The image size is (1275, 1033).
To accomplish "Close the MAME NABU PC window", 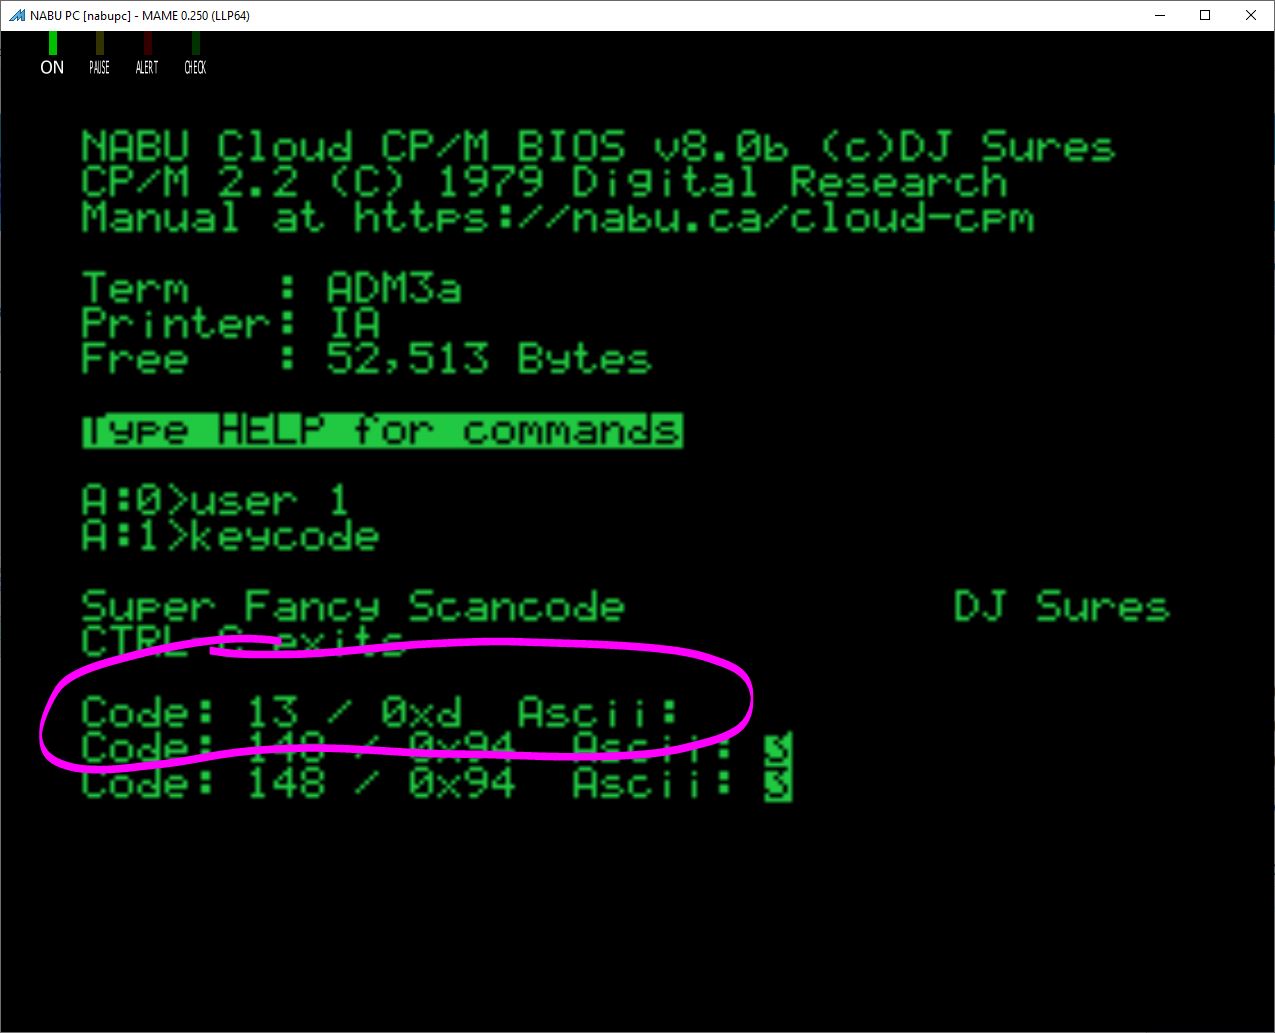I will tap(1252, 15).
